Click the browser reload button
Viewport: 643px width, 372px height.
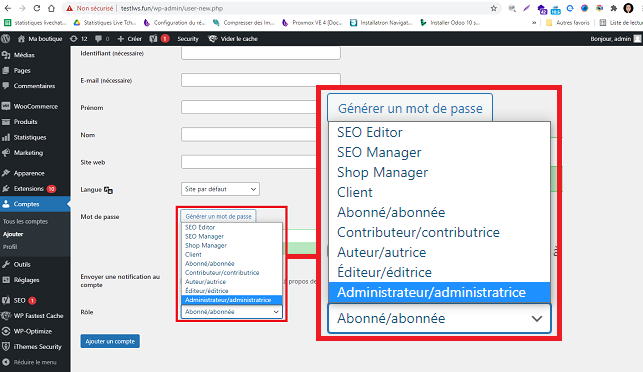point(36,8)
